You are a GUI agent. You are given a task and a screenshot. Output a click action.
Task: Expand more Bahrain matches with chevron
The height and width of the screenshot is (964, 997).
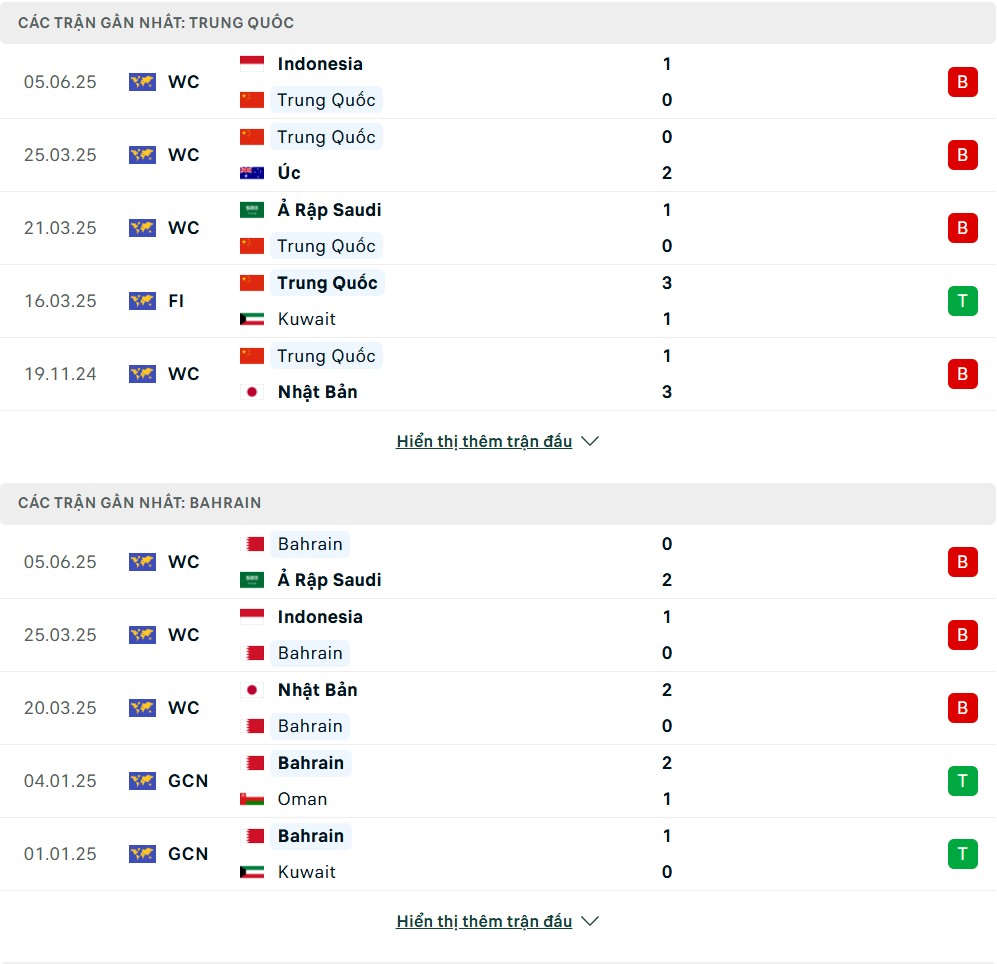click(590, 921)
